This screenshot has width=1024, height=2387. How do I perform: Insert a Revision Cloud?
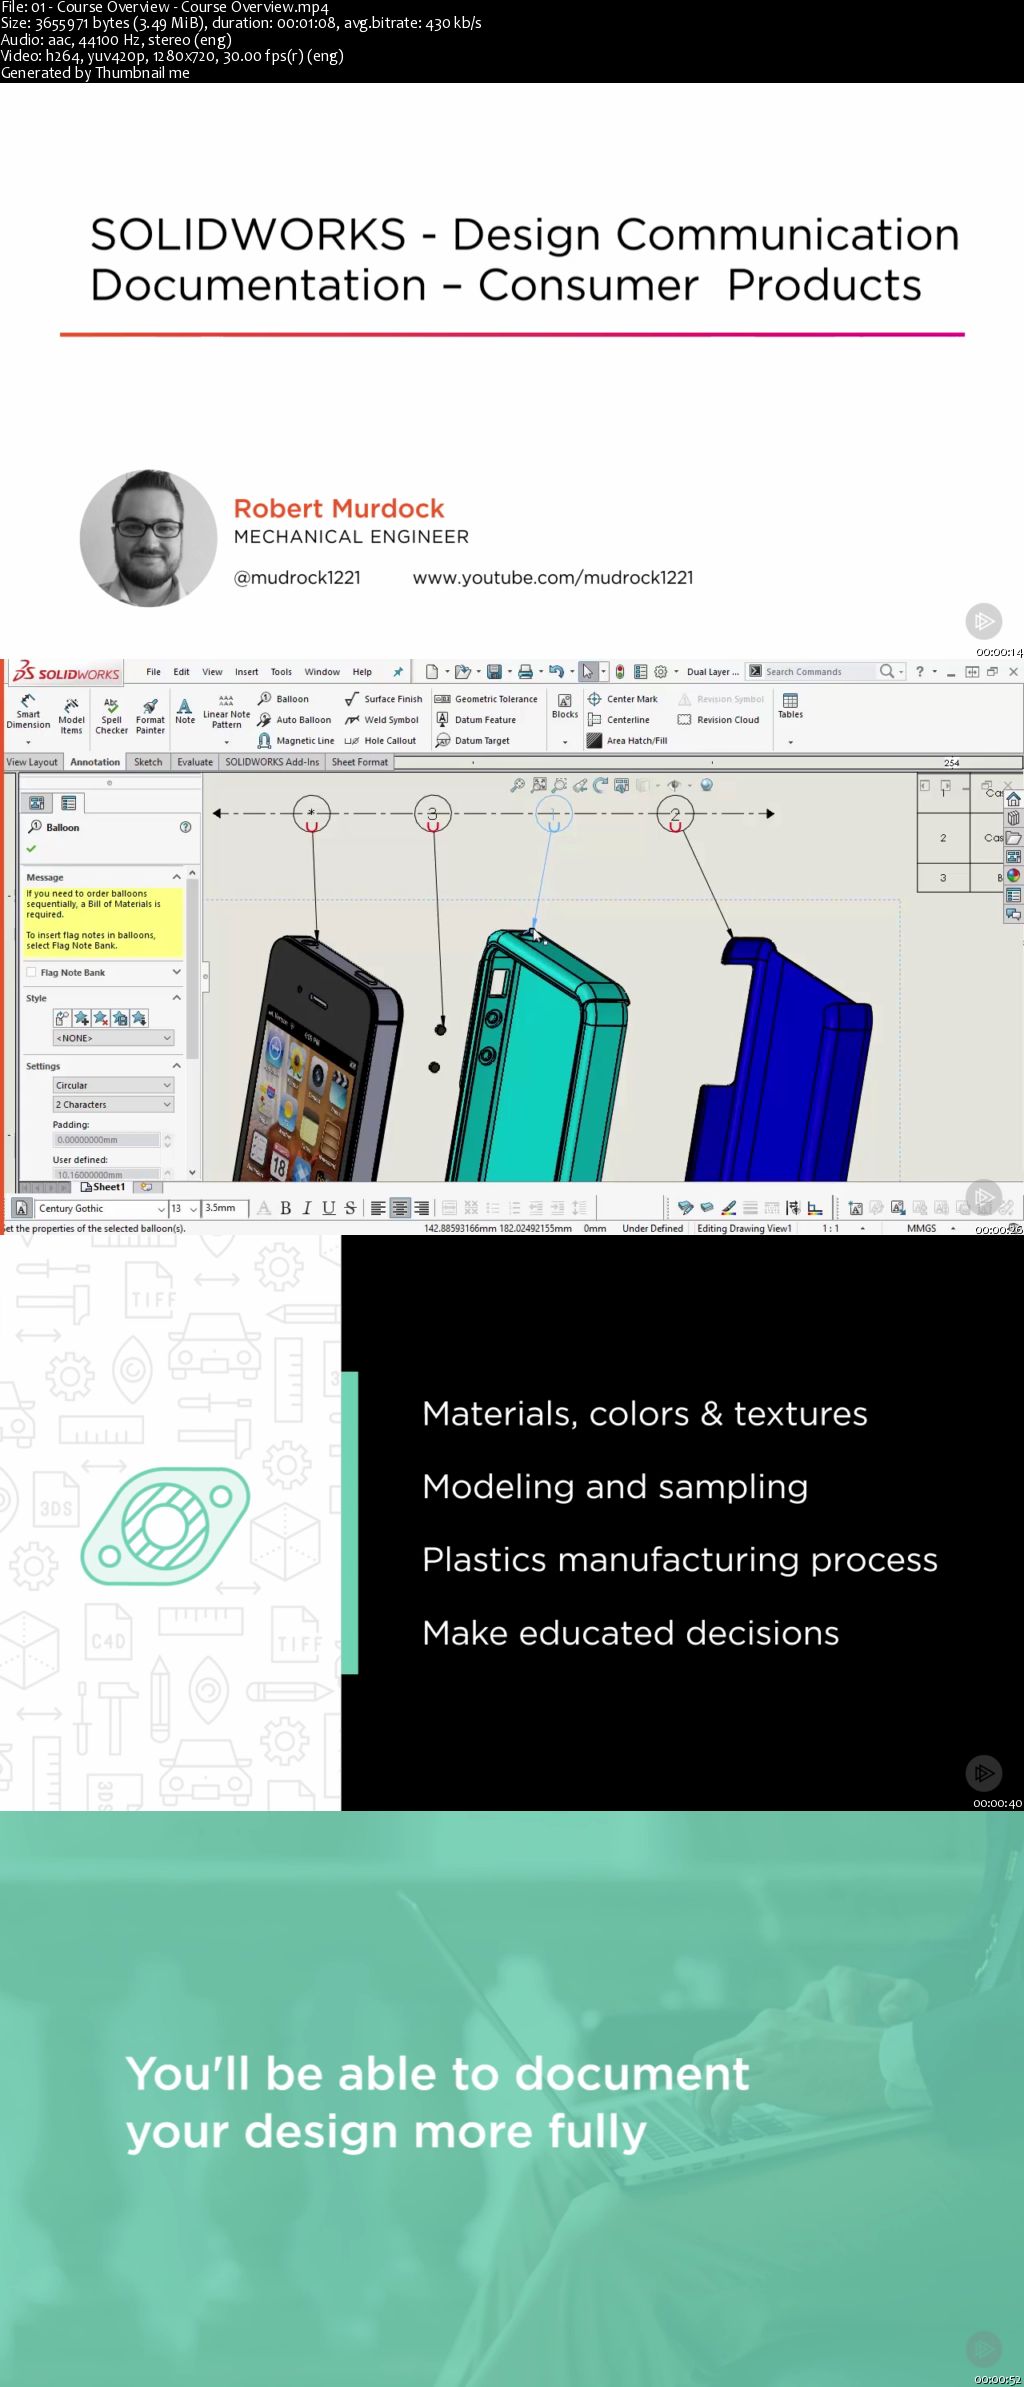719,720
